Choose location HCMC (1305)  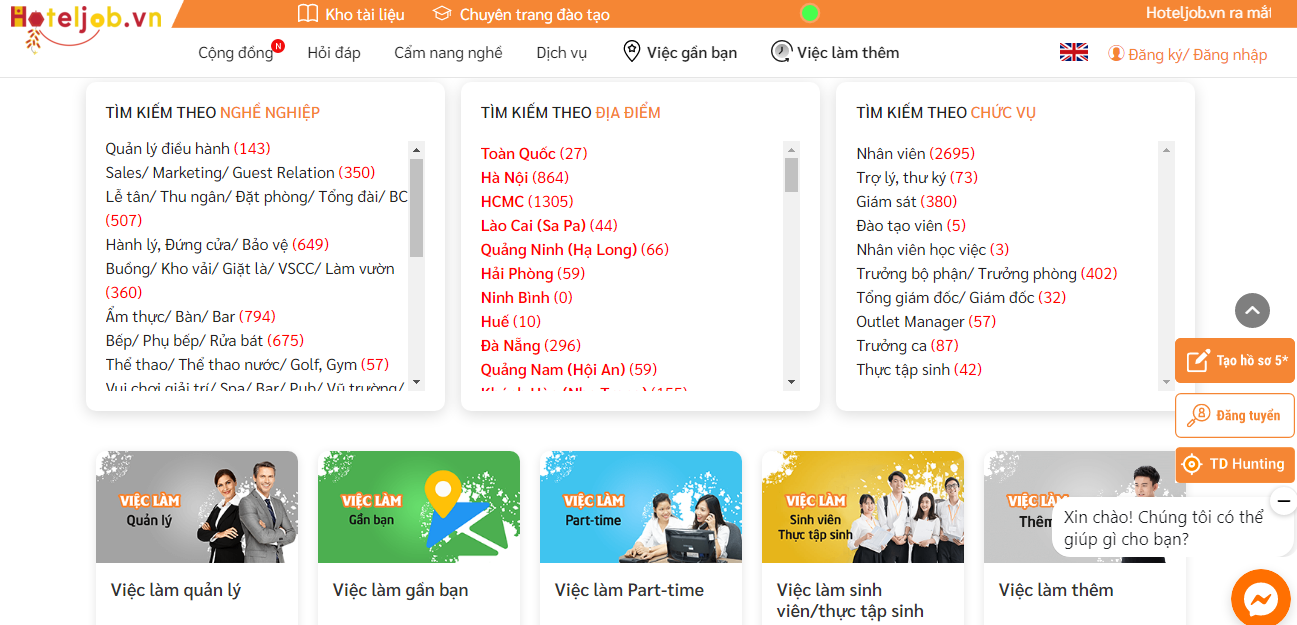[527, 201]
